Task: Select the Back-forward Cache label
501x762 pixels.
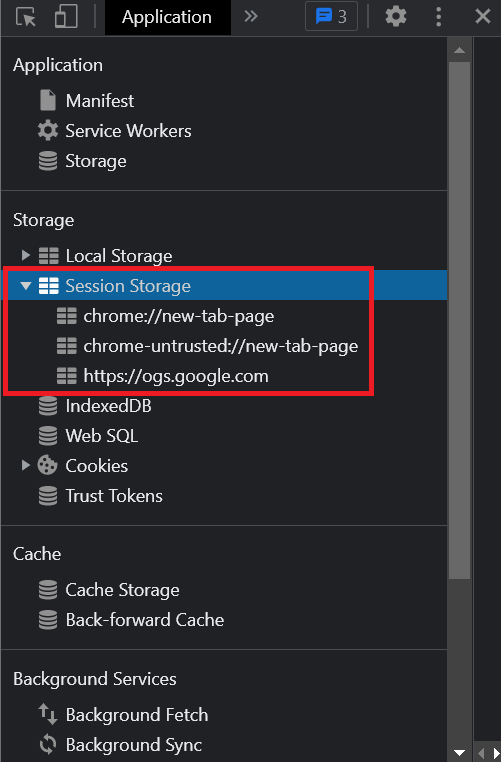Action: [145, 620]
